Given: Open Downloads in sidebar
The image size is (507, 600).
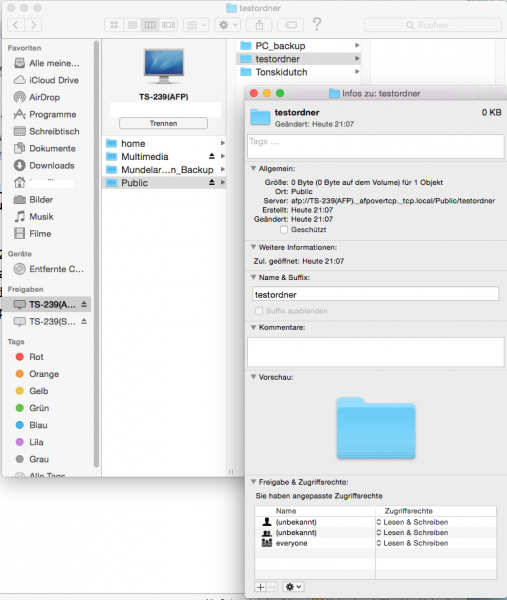Looking at the screenshot, I should coord(44,165).
